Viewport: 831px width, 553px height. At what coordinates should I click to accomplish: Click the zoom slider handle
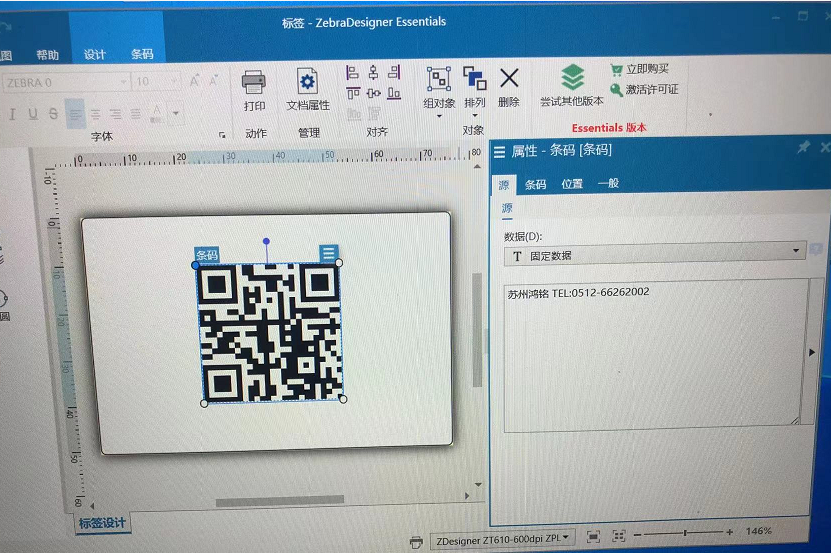(x=685, y=533)
